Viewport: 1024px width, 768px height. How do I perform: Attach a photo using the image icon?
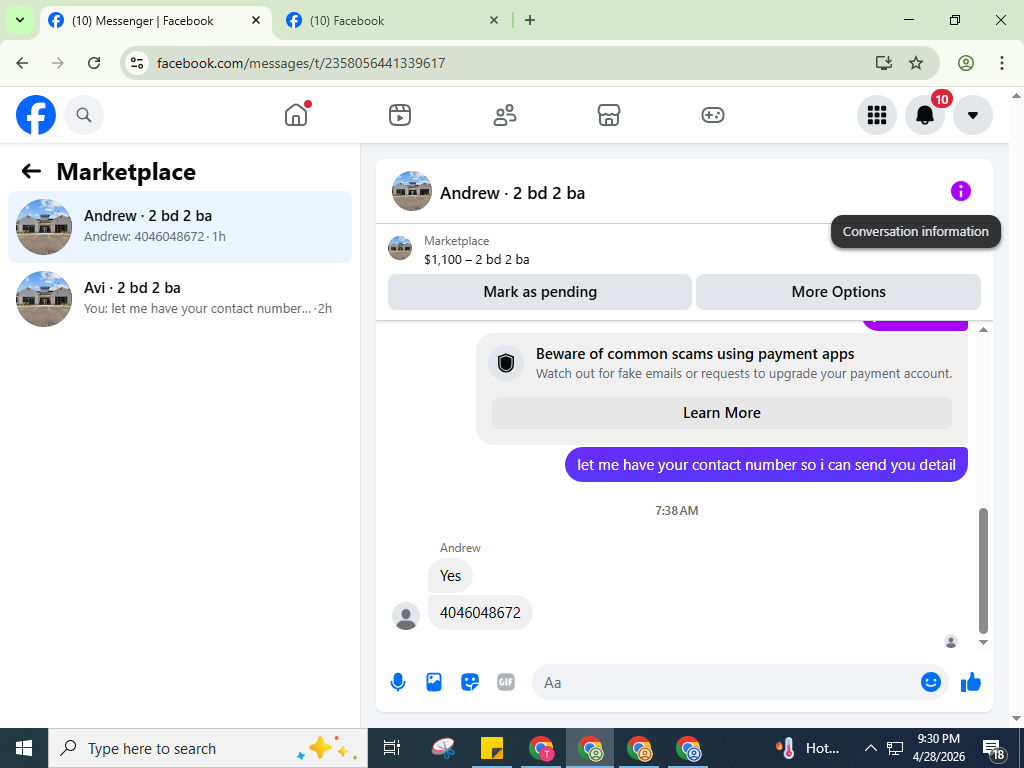(434, 682)
